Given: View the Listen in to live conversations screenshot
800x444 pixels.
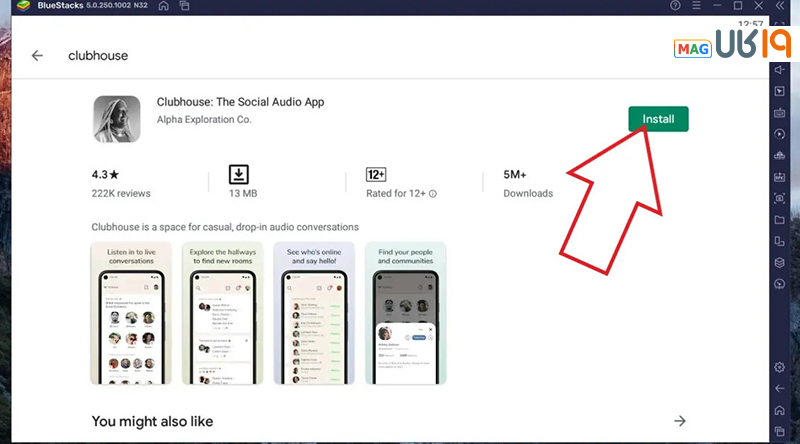Looking at the screenshot, I should (131, 313).
